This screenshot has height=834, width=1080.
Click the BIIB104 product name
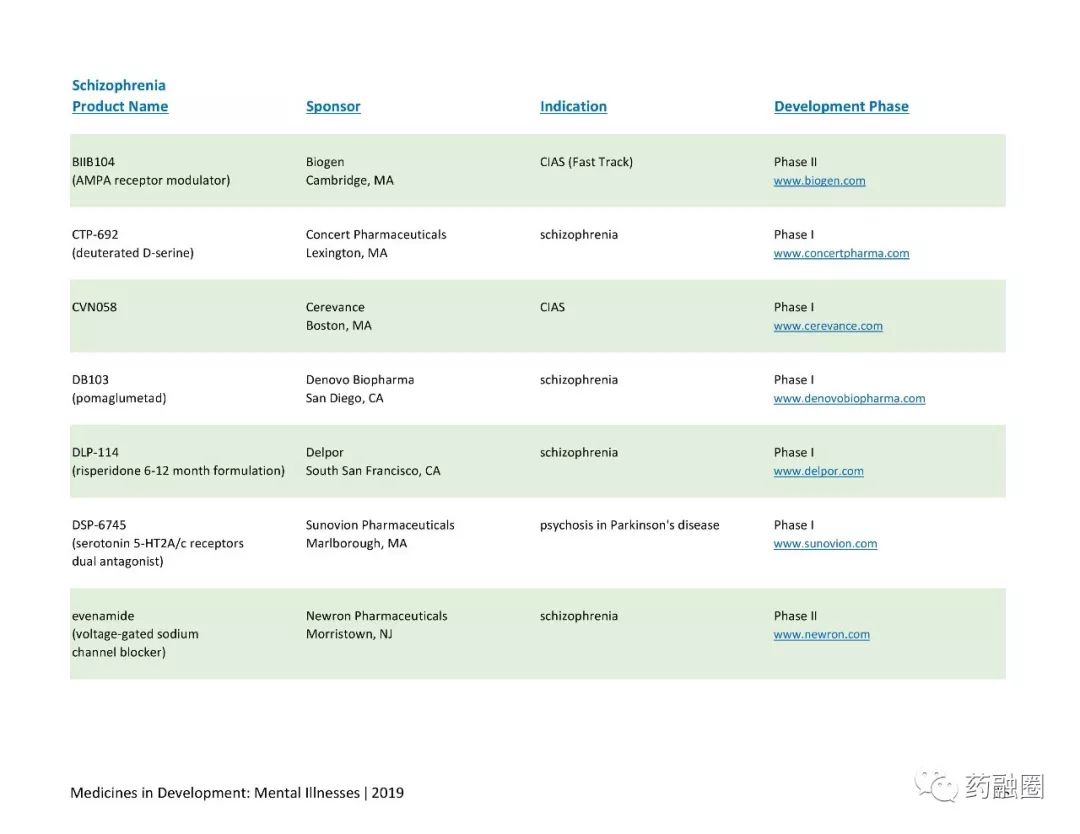93,162
